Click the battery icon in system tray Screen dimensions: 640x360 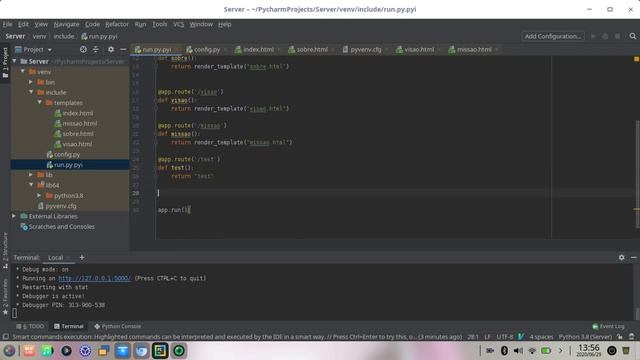click(x=546, y=351)
